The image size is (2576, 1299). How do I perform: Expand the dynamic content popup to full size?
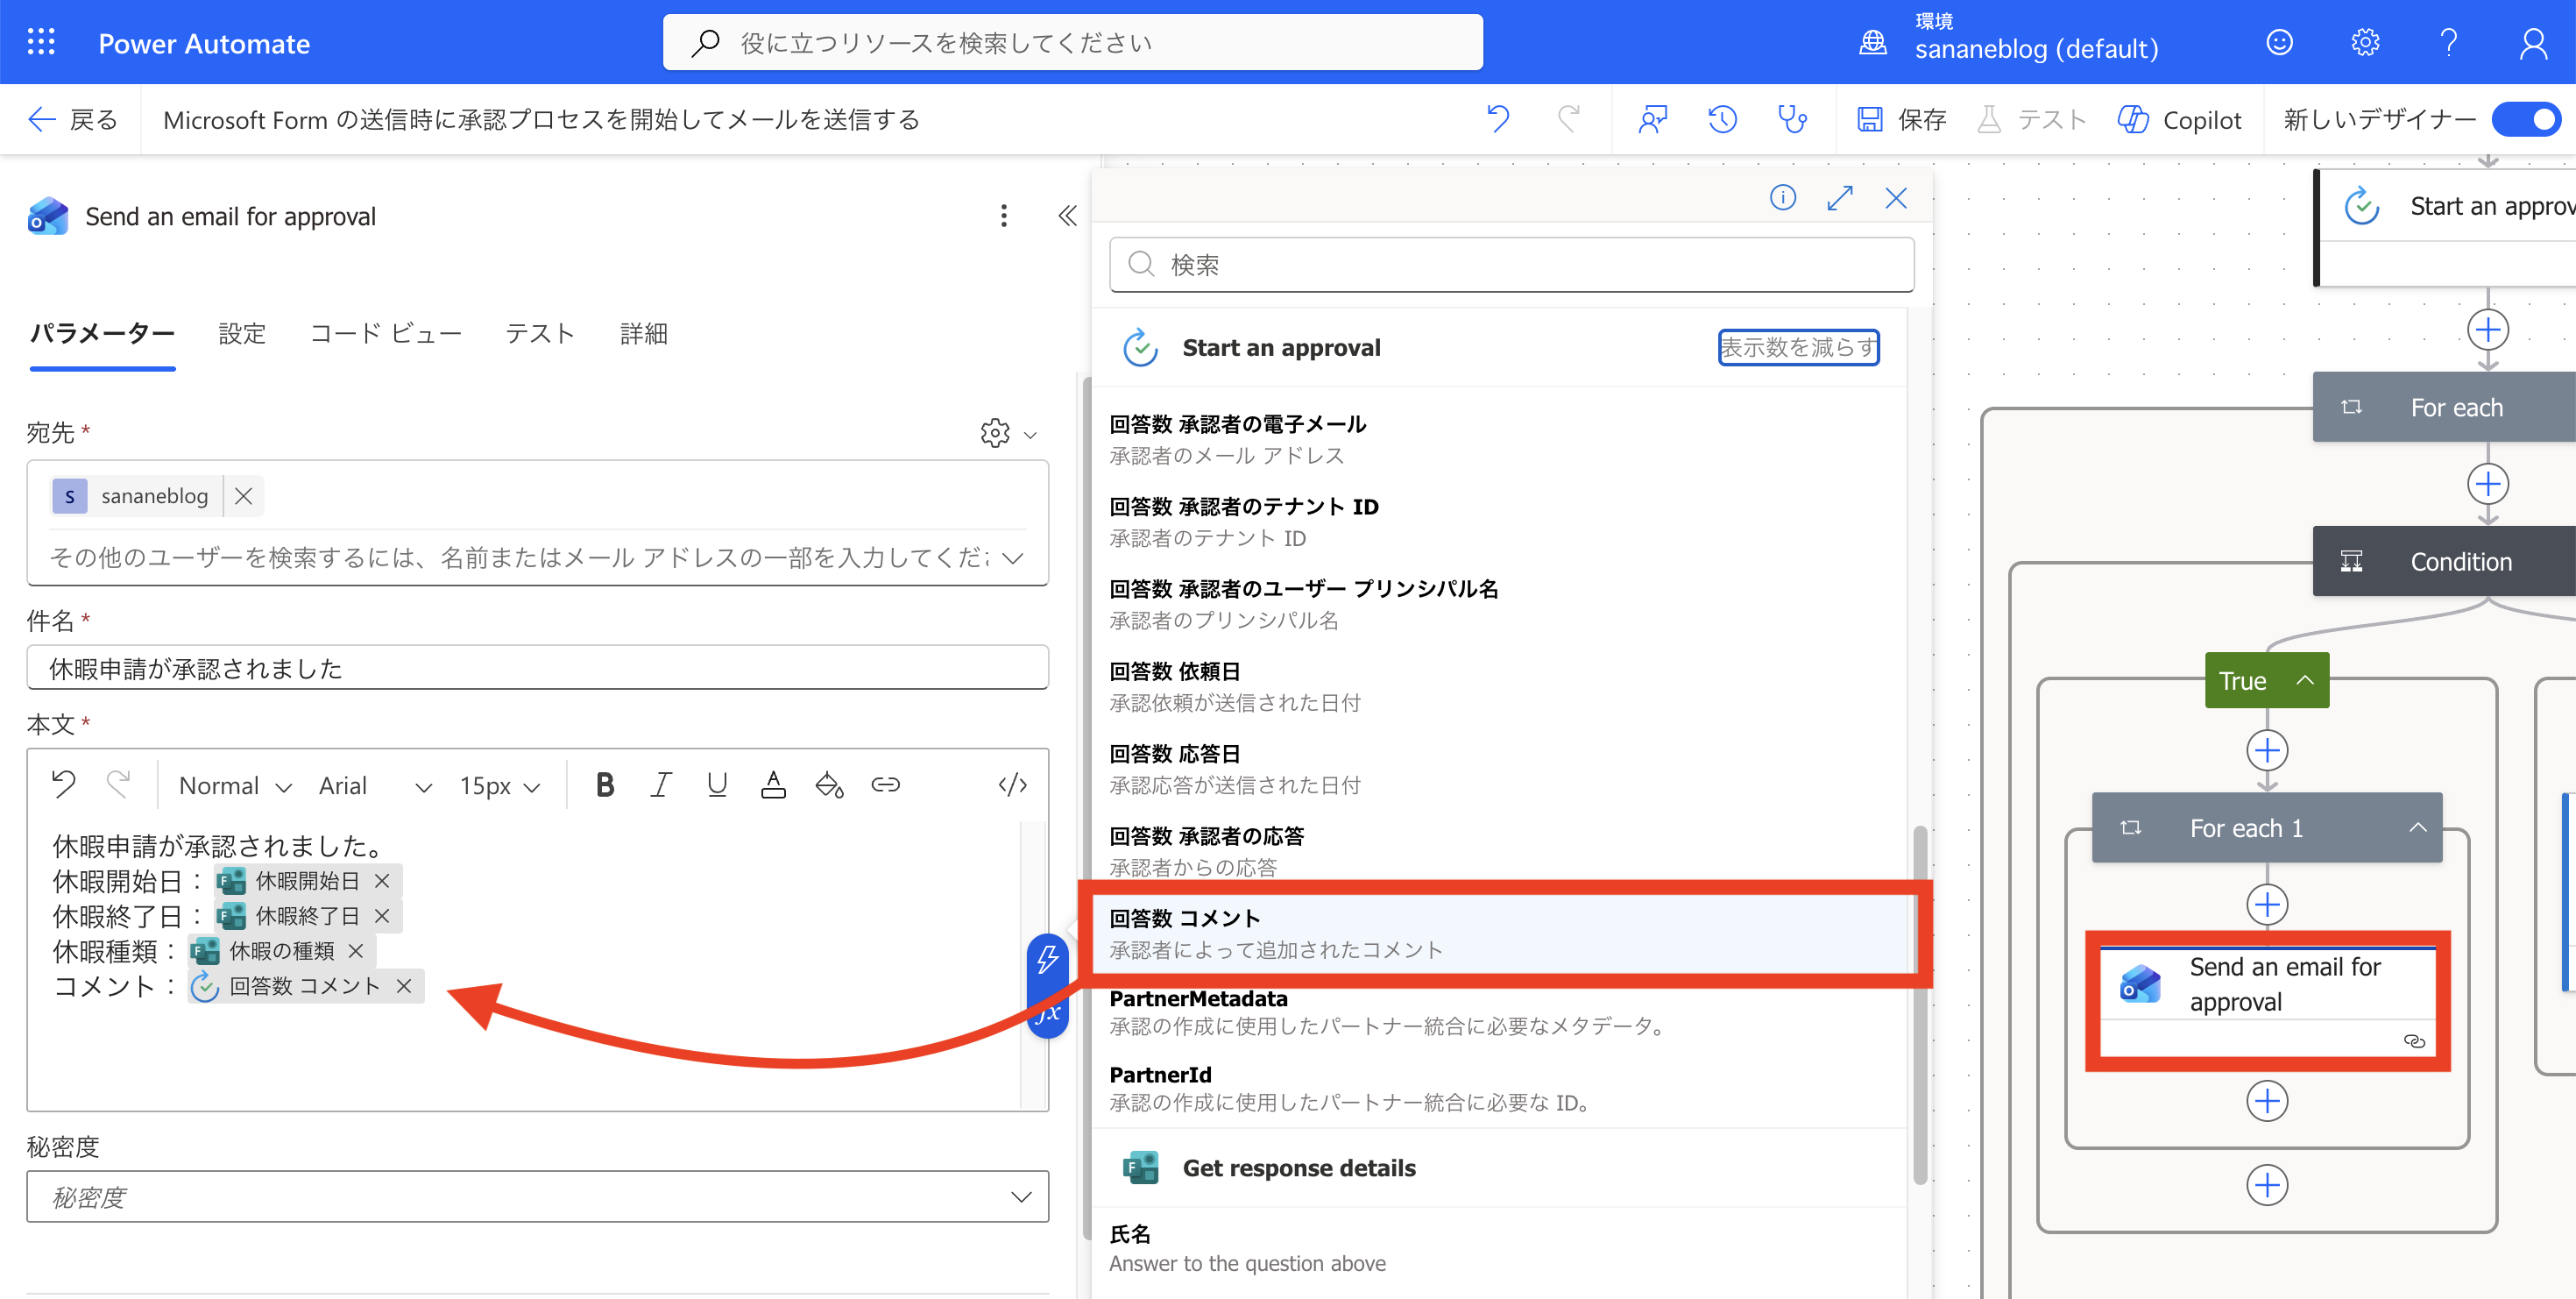tap(1839, 197)
